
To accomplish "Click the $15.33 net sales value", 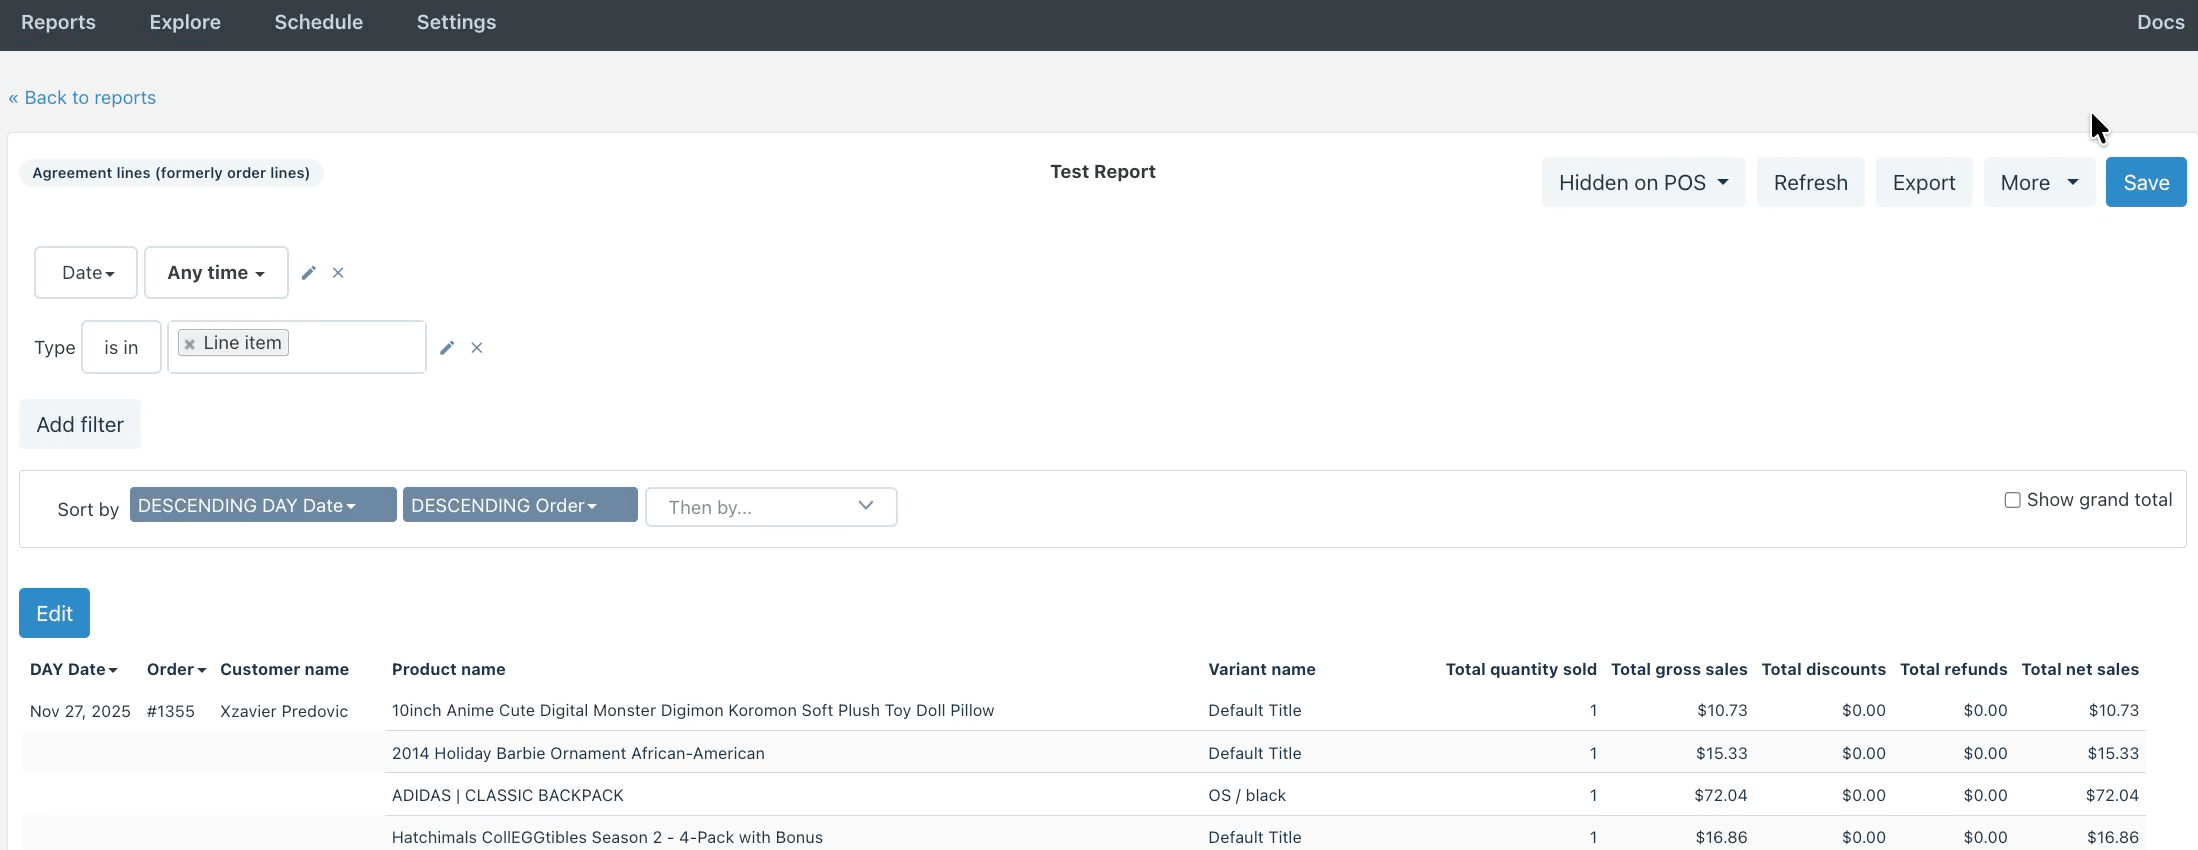I will click(2112, 754).
